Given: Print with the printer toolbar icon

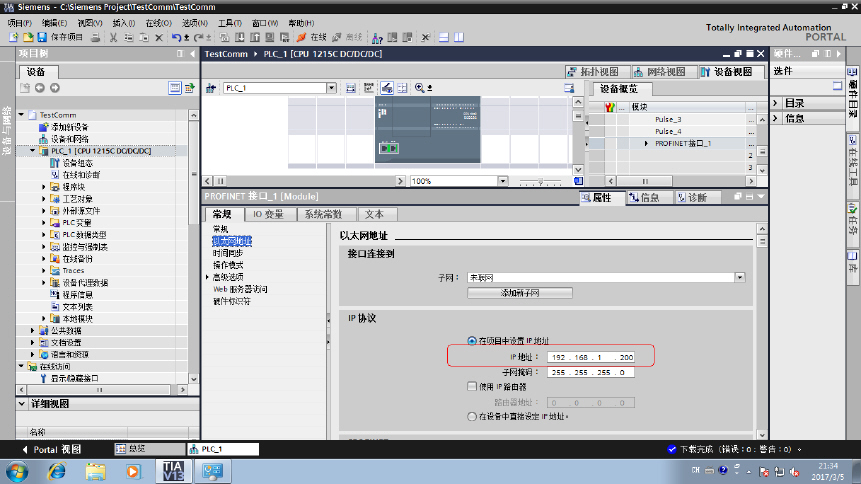Looking at the screenshot, I should point(96,37).
